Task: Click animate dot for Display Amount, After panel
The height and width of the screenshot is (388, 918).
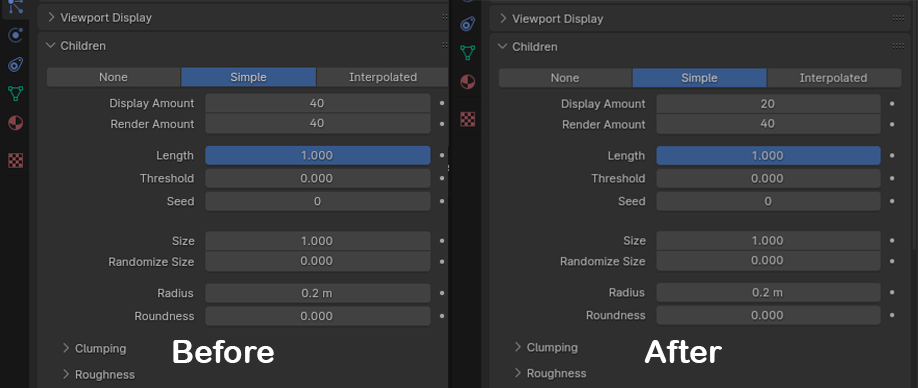Action: [892, 104]
